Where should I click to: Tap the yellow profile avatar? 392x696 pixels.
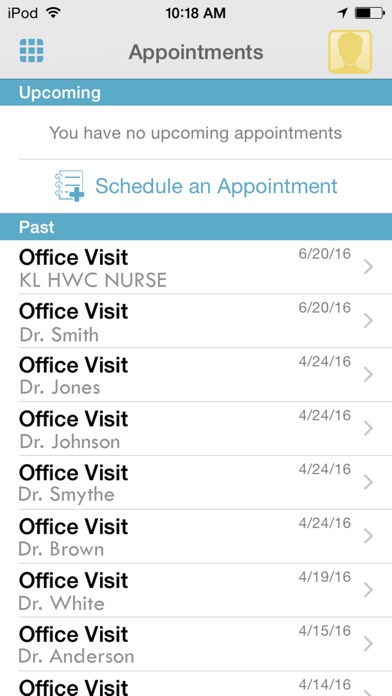(x=350, y=51)
